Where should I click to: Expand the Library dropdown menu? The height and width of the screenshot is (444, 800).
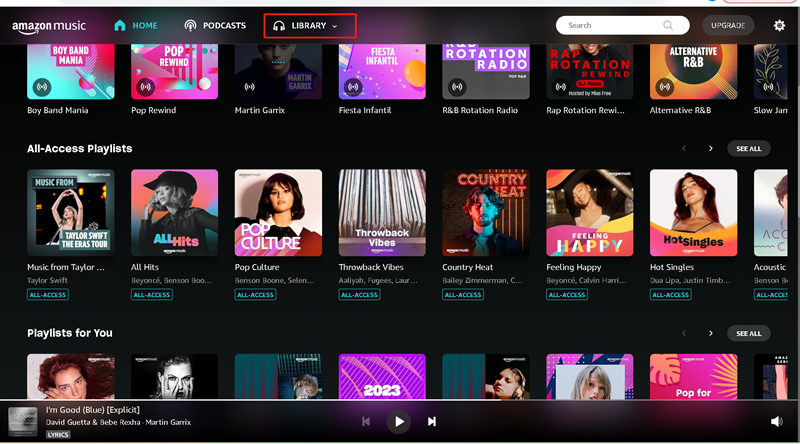click(x=309, y=26)
